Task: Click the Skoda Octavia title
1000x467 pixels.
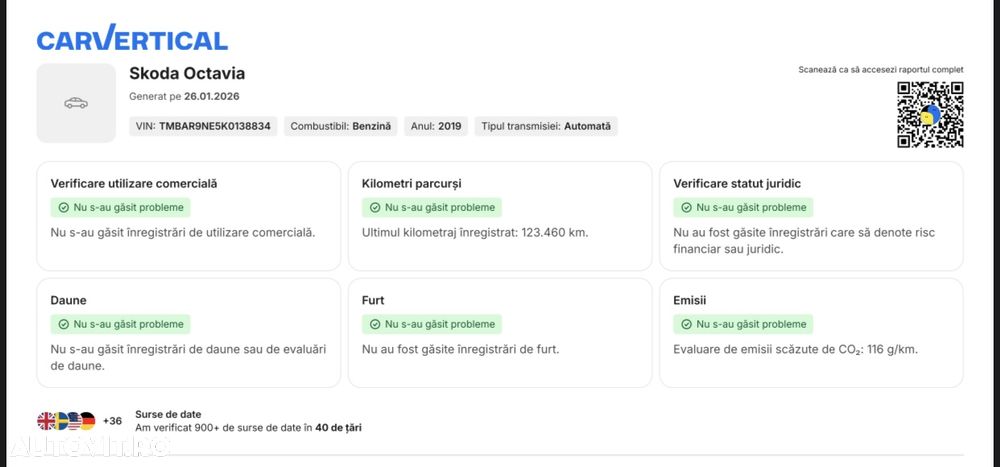Action: tap(187, 73)
